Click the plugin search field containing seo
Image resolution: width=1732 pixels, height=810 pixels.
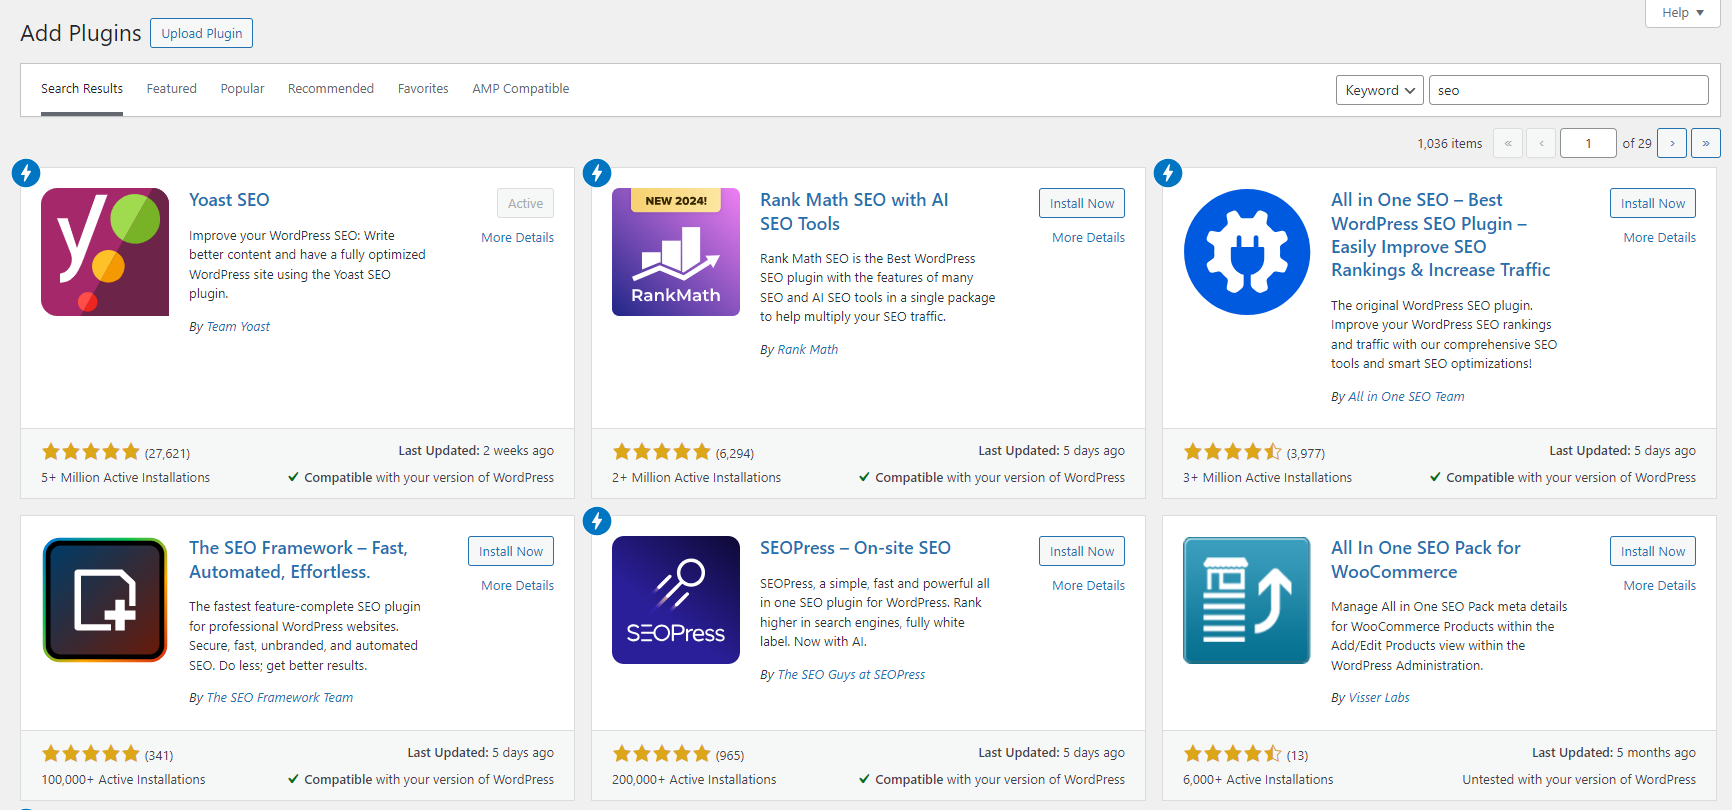point(1568,90)
